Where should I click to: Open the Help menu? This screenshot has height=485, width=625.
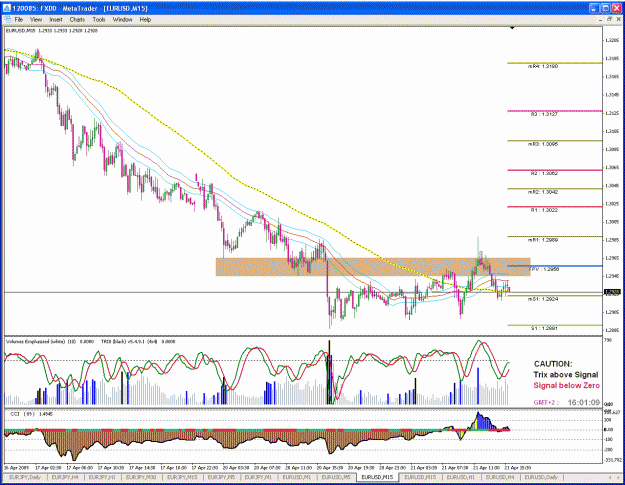pyautogui.click(x=145, y=20)
